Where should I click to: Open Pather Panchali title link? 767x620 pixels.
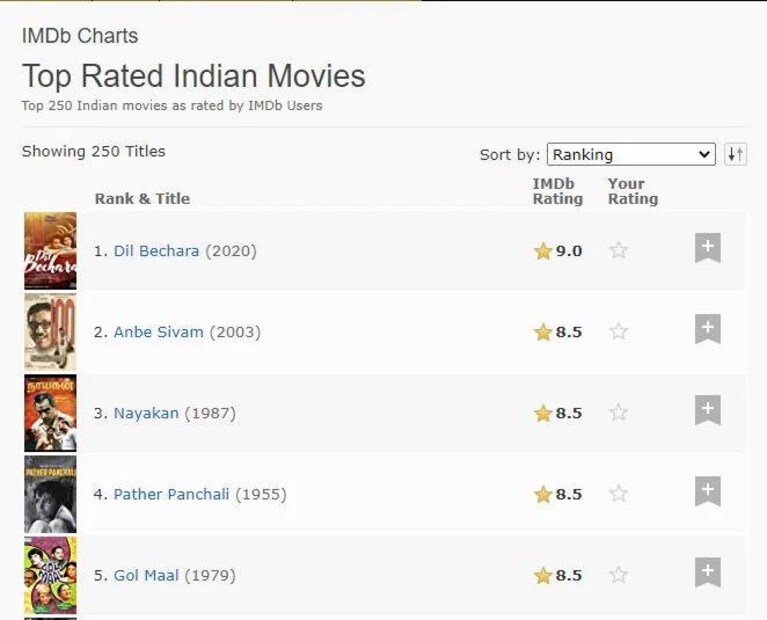click(x=171, y=494)
